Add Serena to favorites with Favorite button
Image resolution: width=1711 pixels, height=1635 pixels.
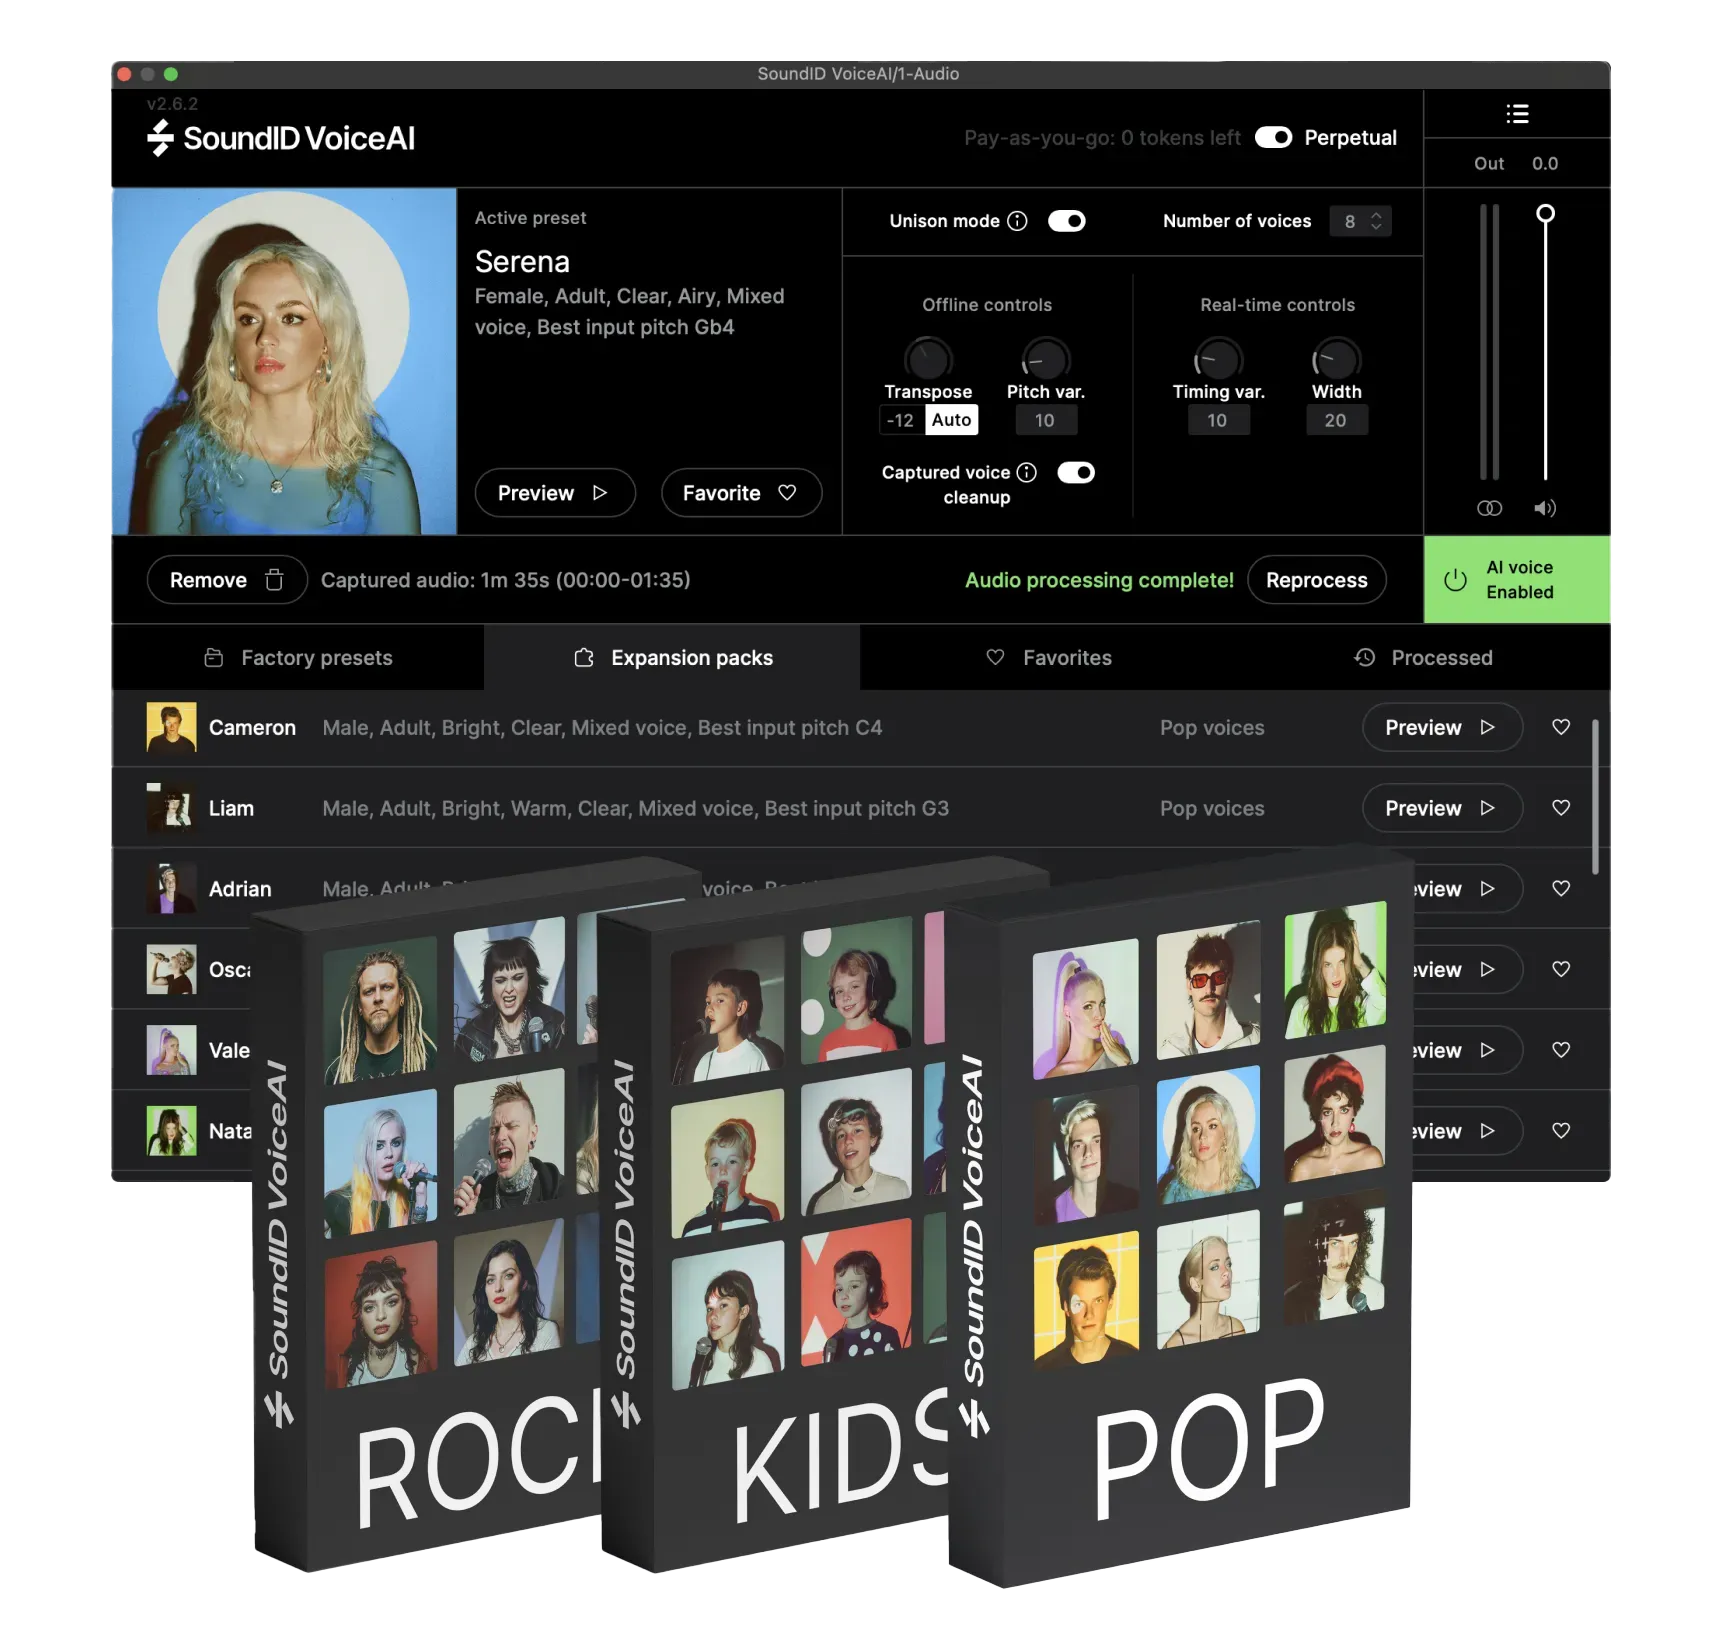click(741, 493)
